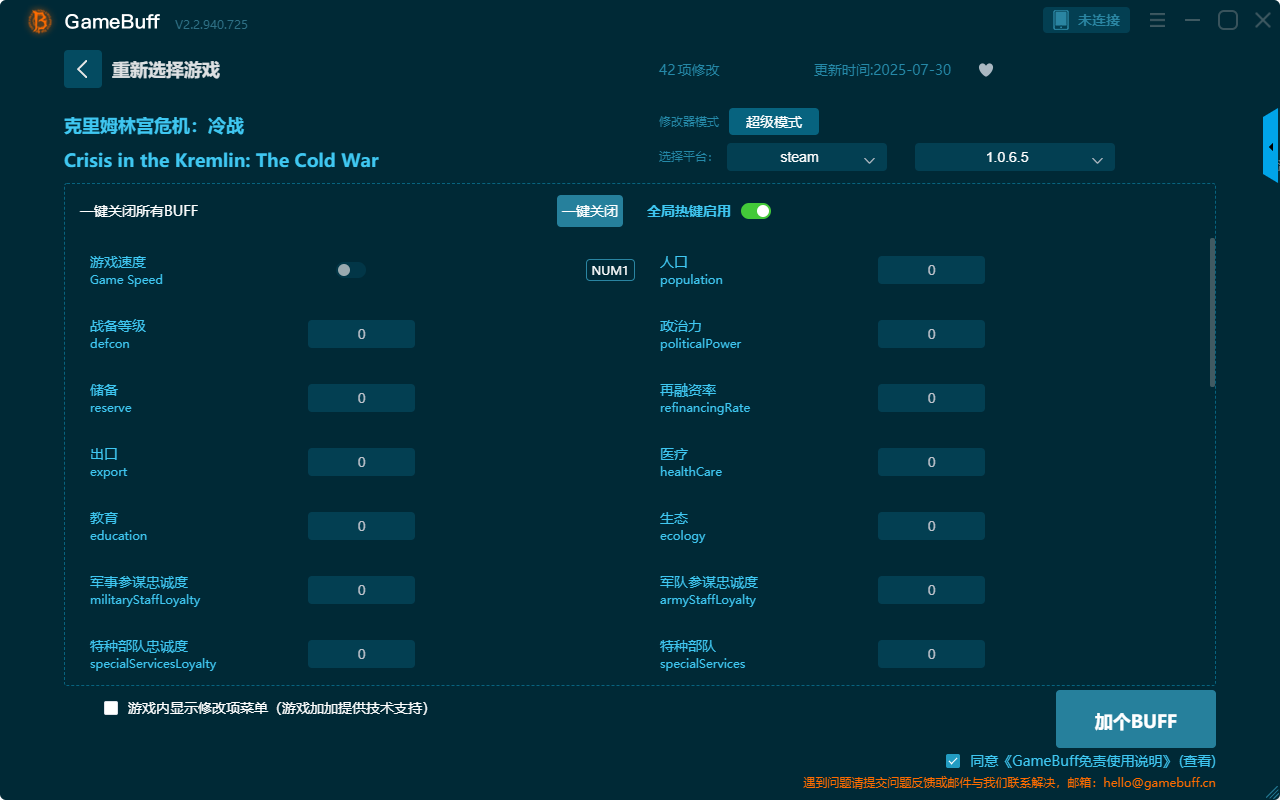Uncheck the GameBuff免责使用说明 agreement checkbox

(953, 761)
